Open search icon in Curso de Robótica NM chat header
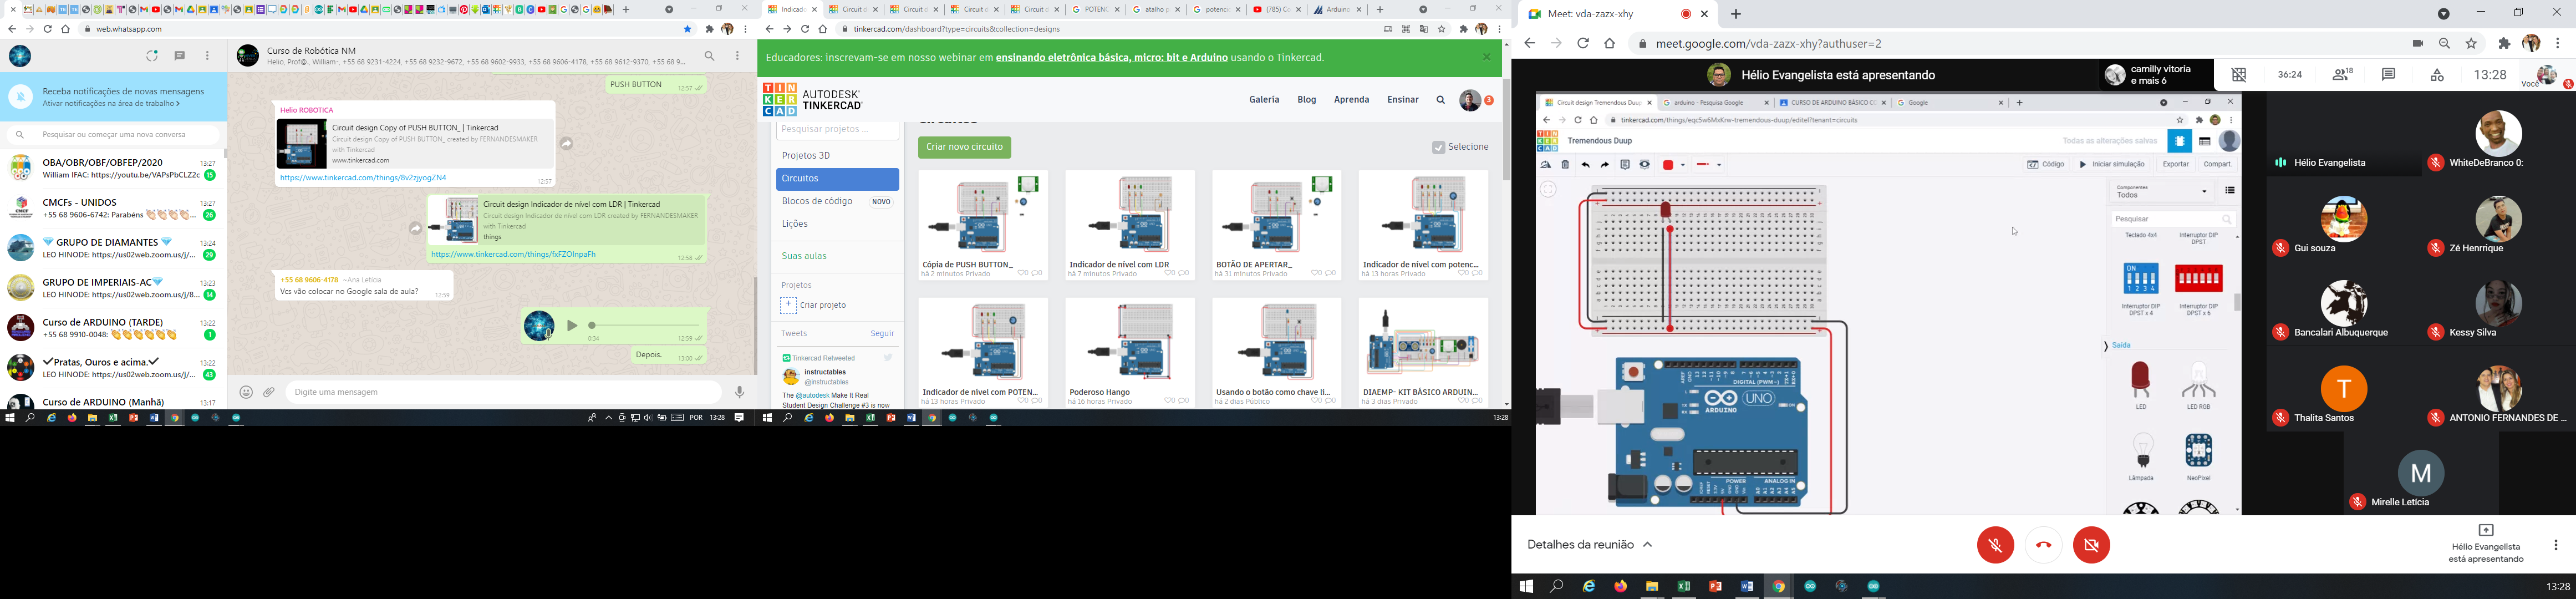The image size is (2576, 599). pos(710,56)
